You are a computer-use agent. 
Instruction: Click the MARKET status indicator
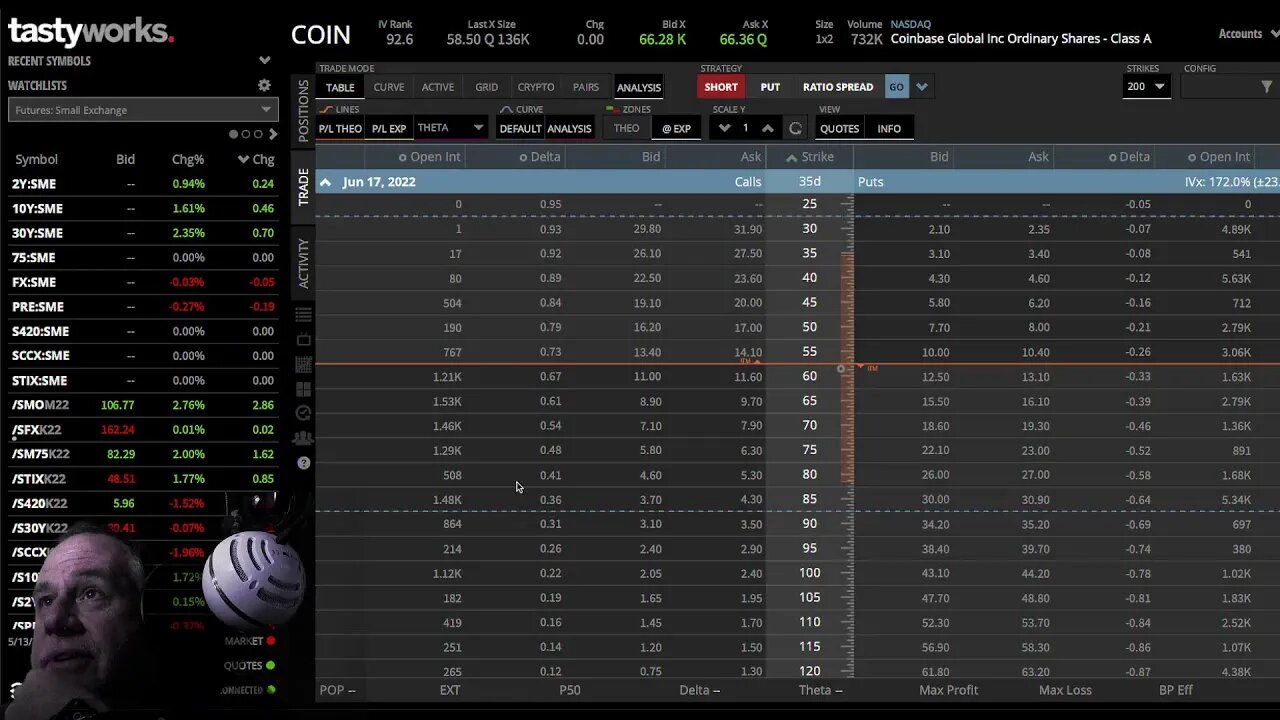pyautogui.click(x=271, y=641)
